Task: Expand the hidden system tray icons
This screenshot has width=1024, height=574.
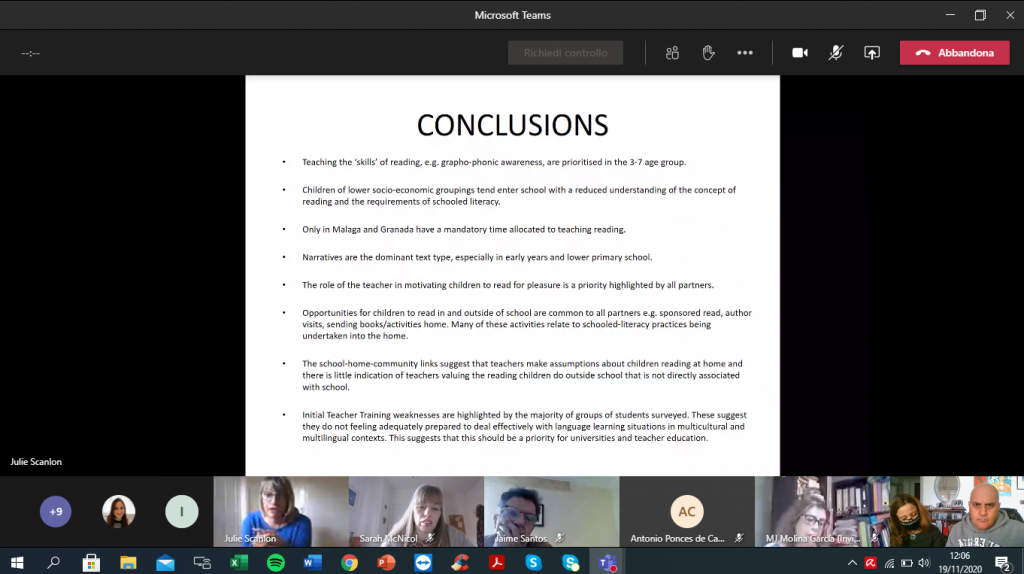Action: point(852,563)
